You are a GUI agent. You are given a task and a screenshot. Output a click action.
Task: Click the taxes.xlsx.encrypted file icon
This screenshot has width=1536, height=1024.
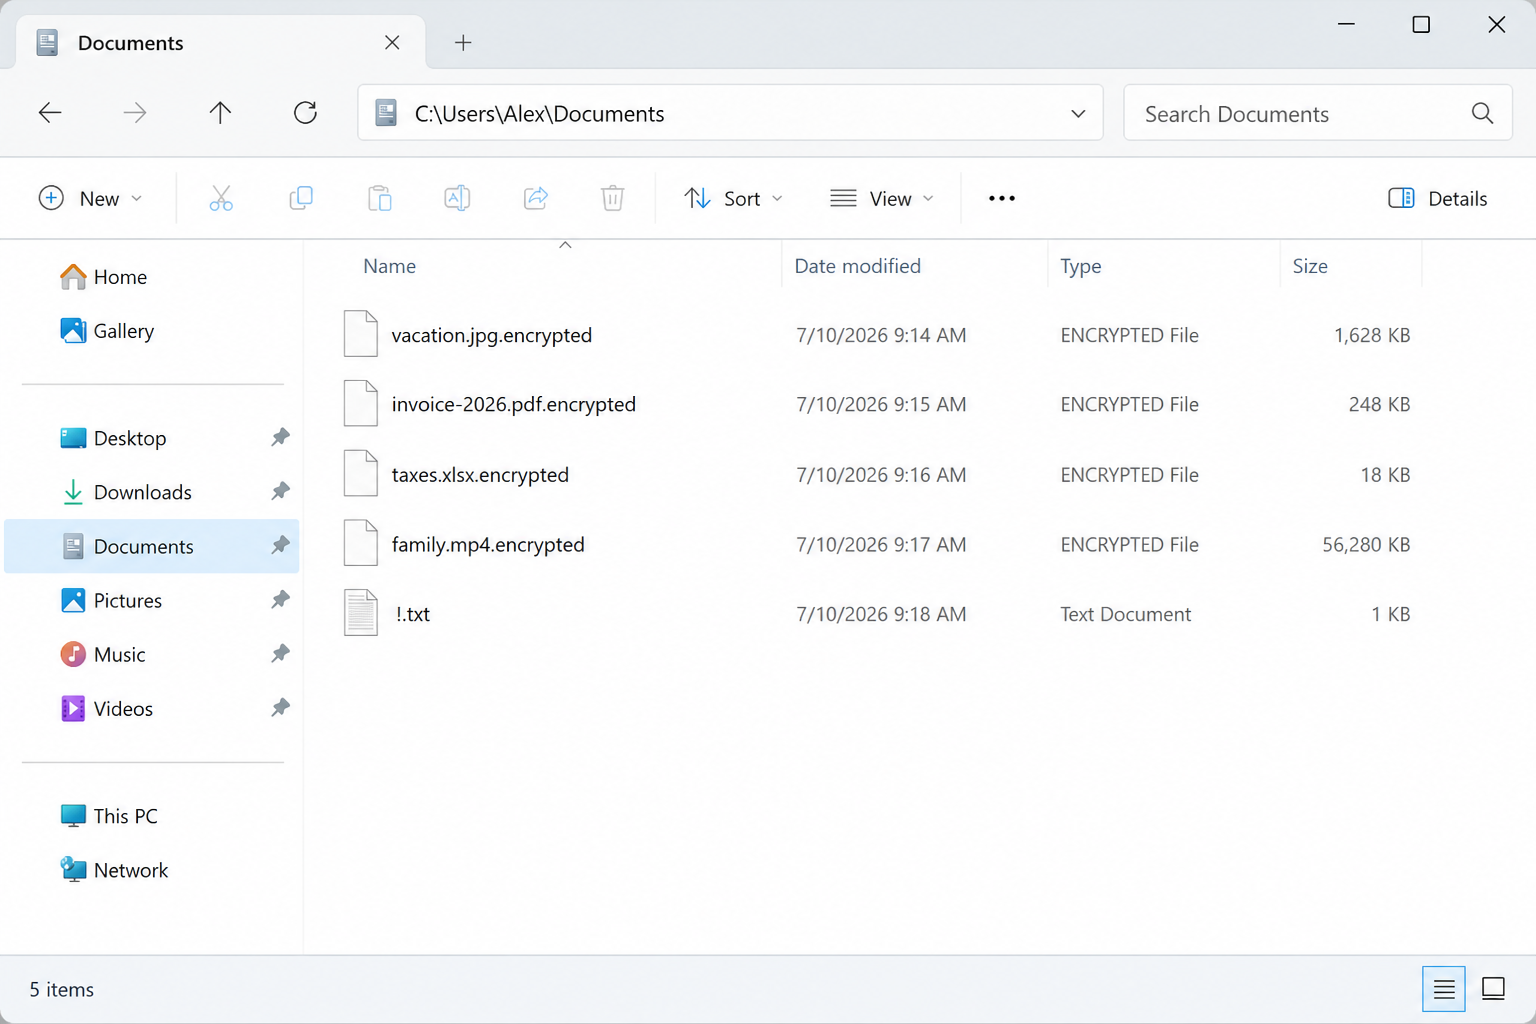click(361, 474)
